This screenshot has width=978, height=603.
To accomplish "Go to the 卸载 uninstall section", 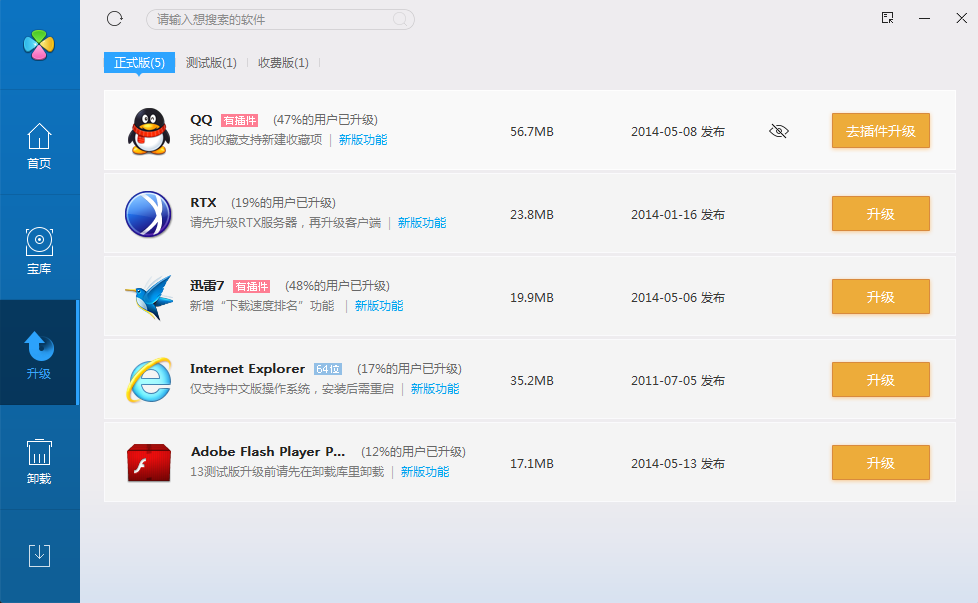I will click(x=39, y=461).
